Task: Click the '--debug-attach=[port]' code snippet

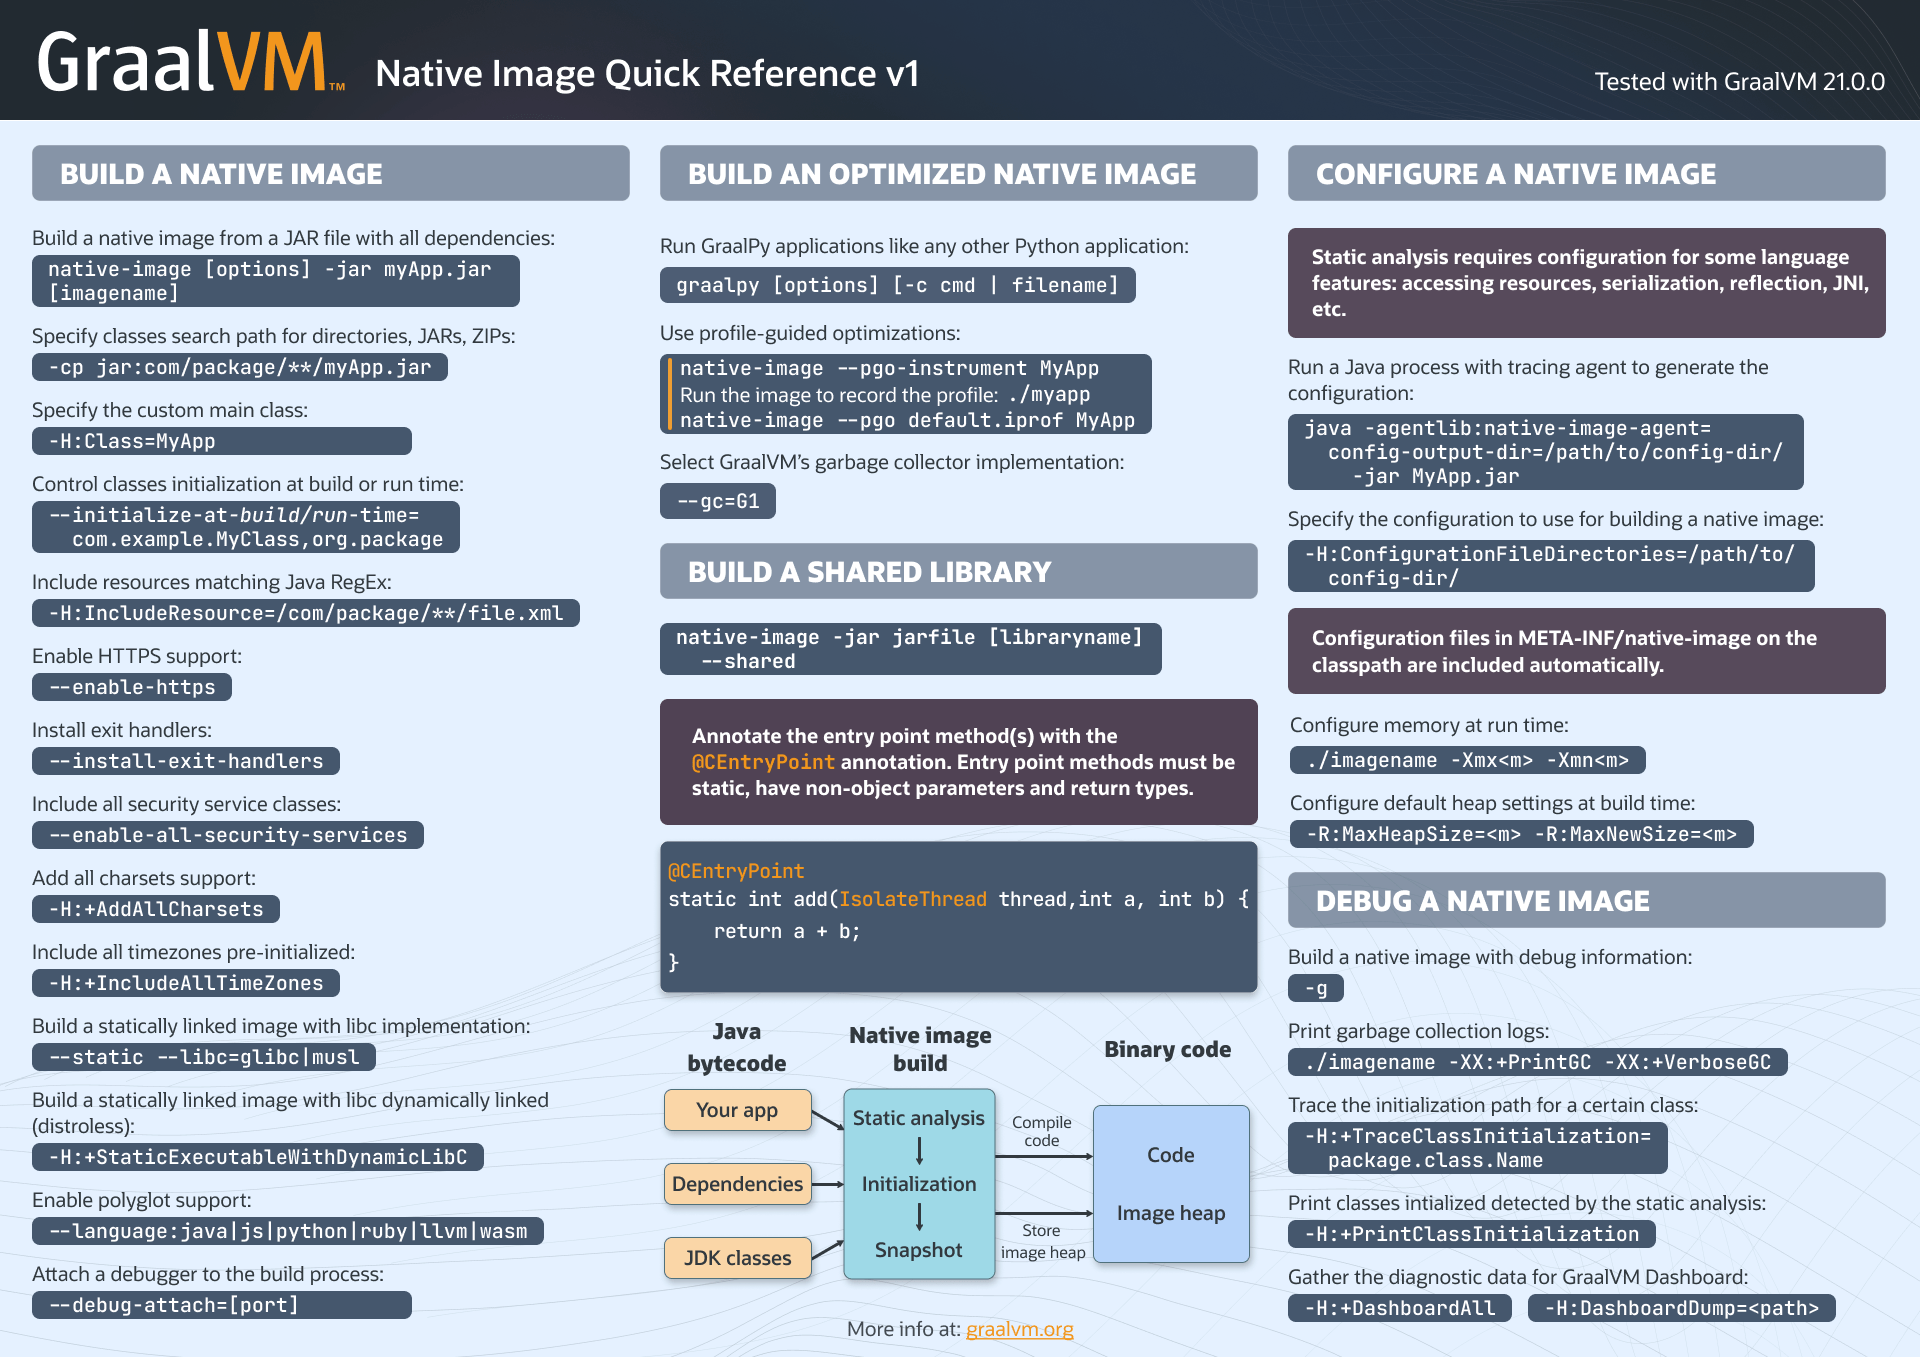Action: pyautogui.click(x=222, y=1305)
